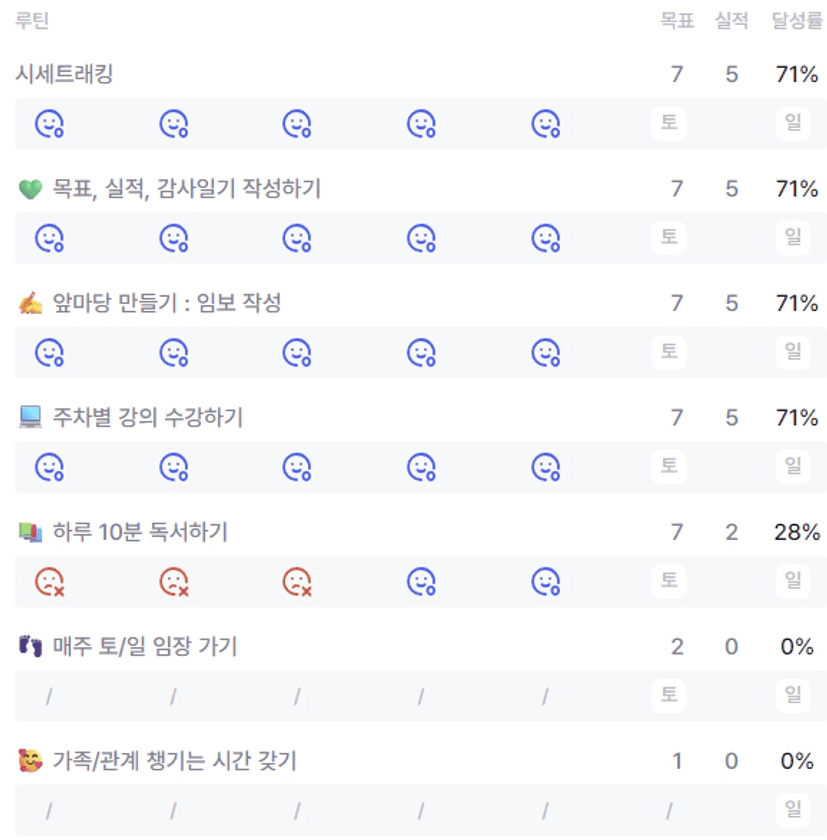This screenshot has width=827, height=840.
Task: Click the 루틴 column header
Action: coord(32,21)
